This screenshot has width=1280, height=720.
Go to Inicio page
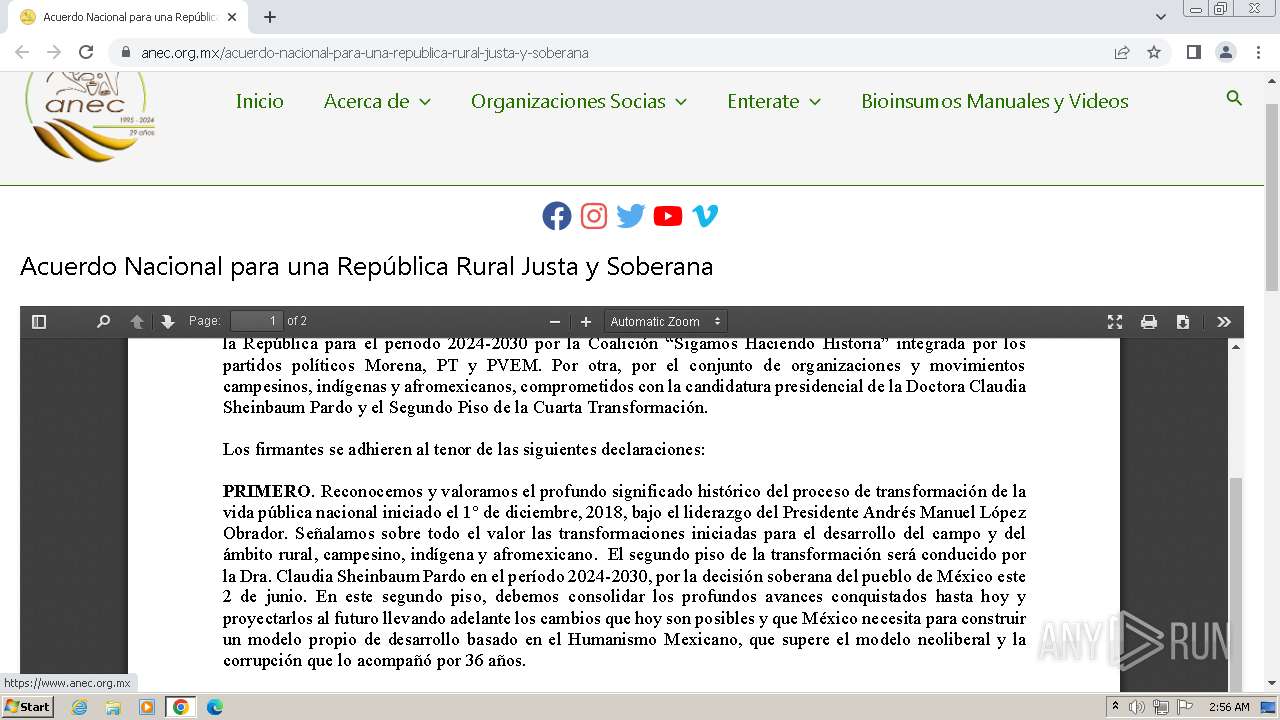pos(260,101)
